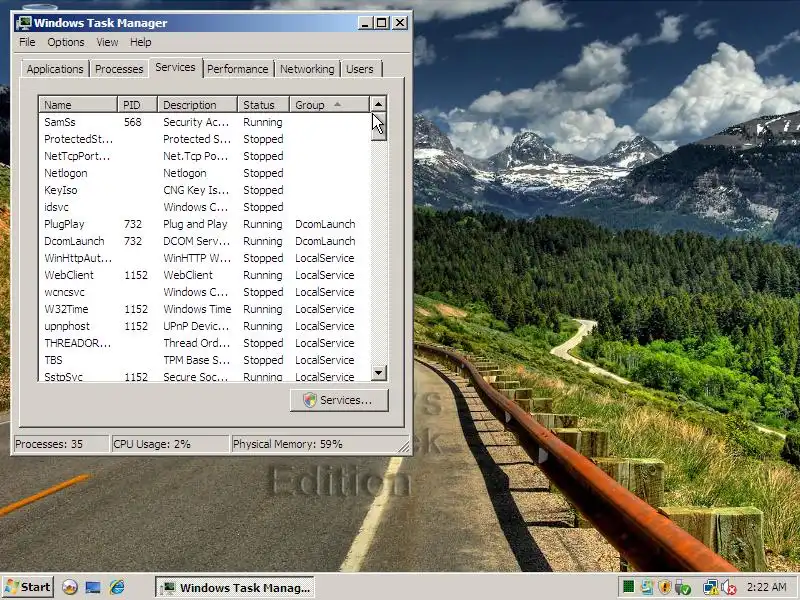Click the muted volume tray icon
Screen dimensions: 800x600
(729, 587)
